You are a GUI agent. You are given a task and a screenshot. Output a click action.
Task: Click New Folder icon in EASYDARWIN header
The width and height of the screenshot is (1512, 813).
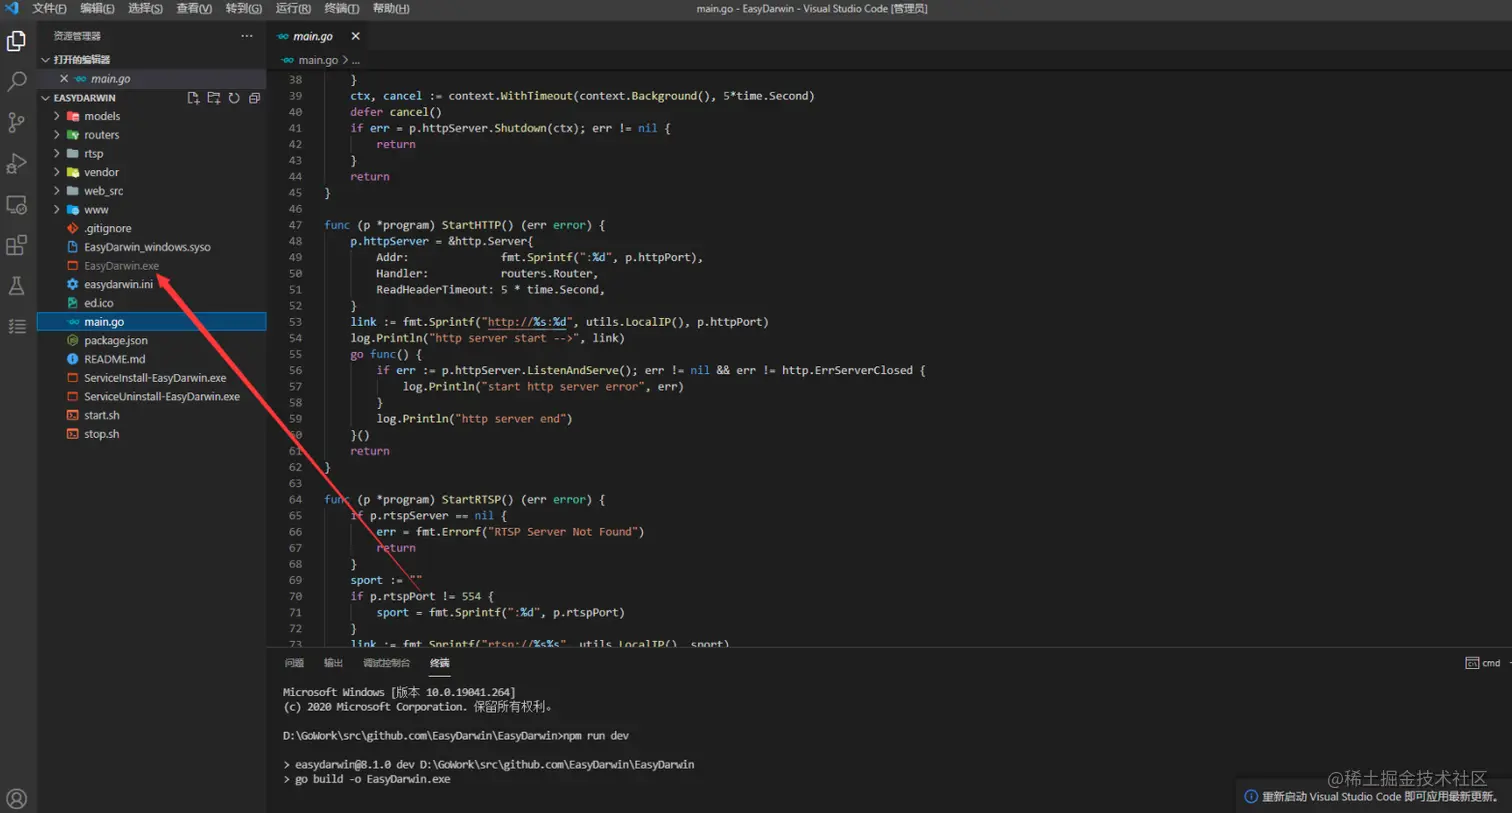[x=214, y=98]
